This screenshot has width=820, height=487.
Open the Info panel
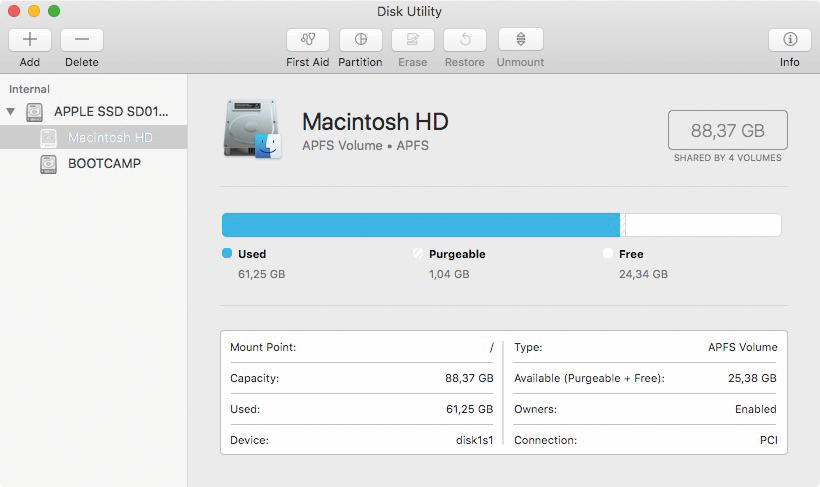[x=790, y=39]
